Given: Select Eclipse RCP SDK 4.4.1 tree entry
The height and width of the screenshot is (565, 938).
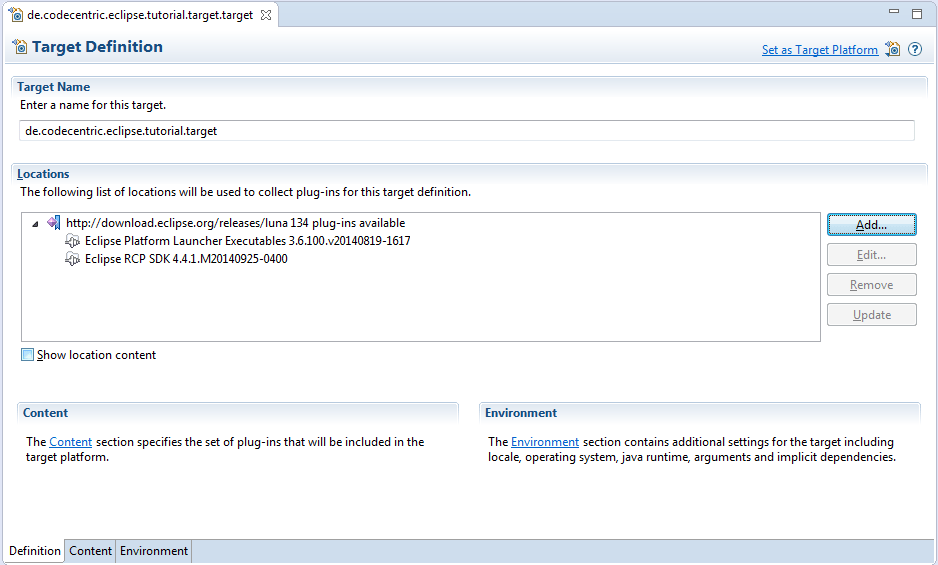Looking at the screenshot, I should point(186,259).
